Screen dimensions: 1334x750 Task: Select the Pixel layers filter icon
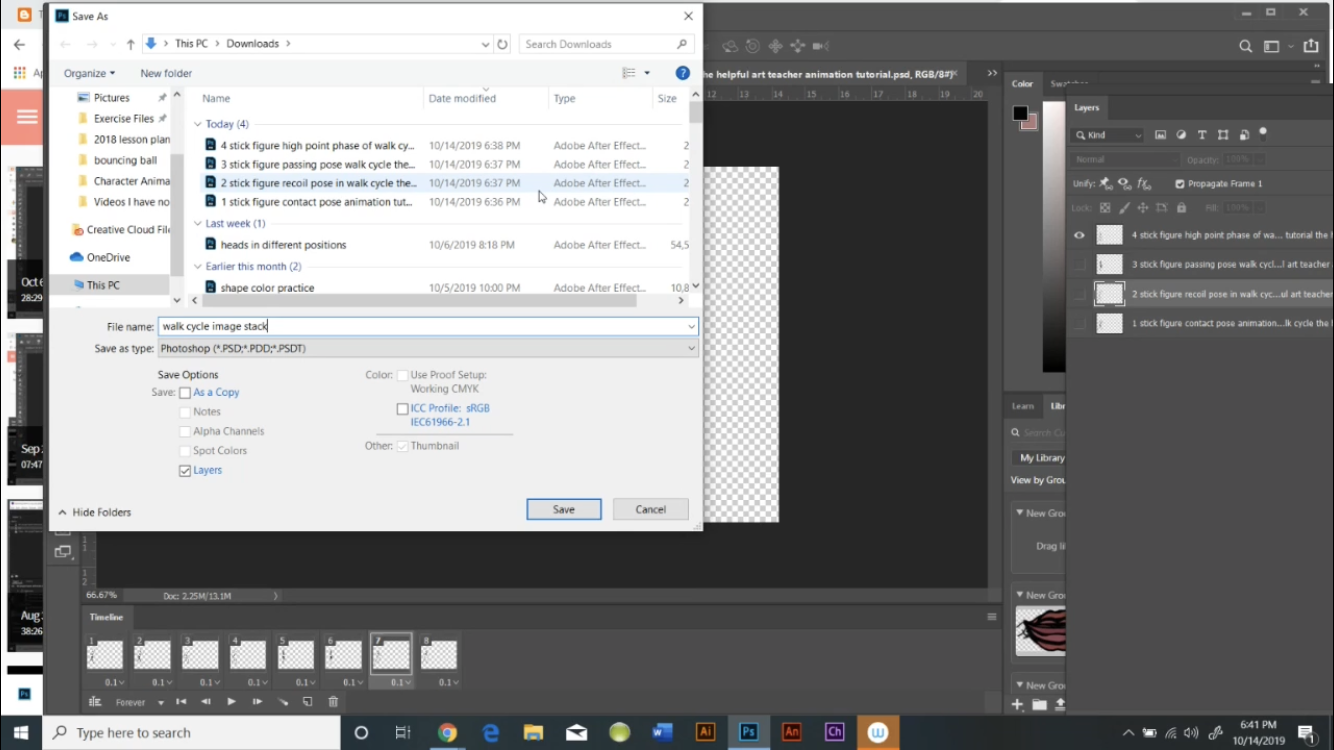[1161, 135]
